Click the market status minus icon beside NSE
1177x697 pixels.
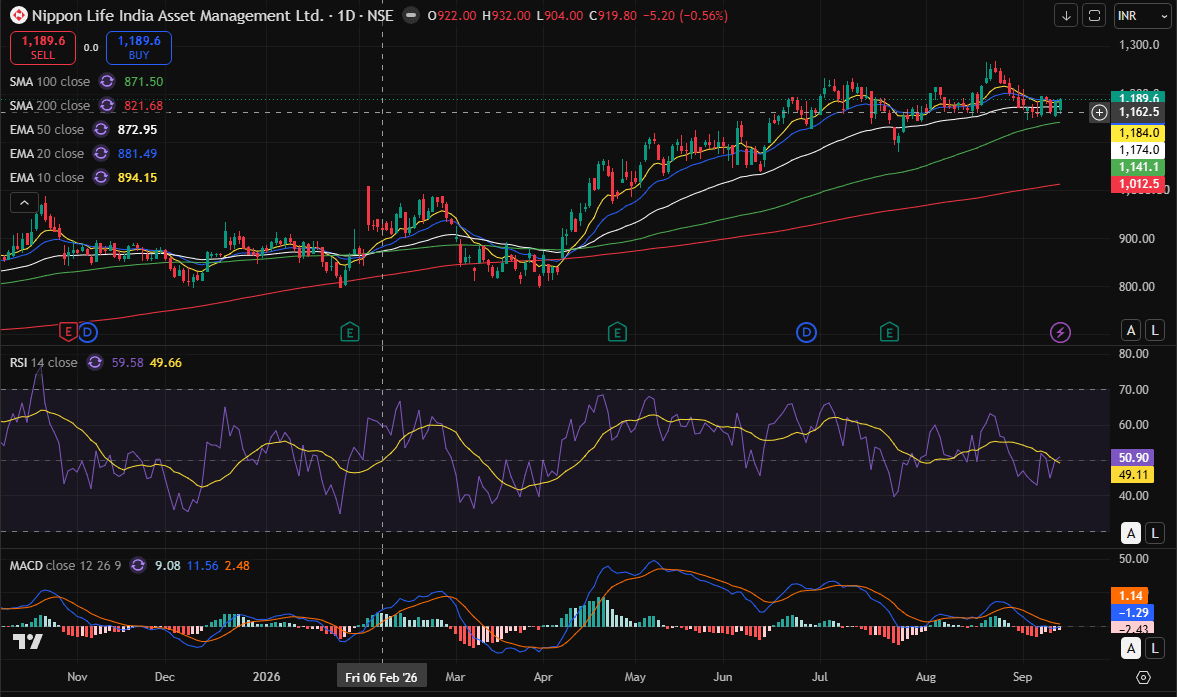coord(411,15)
